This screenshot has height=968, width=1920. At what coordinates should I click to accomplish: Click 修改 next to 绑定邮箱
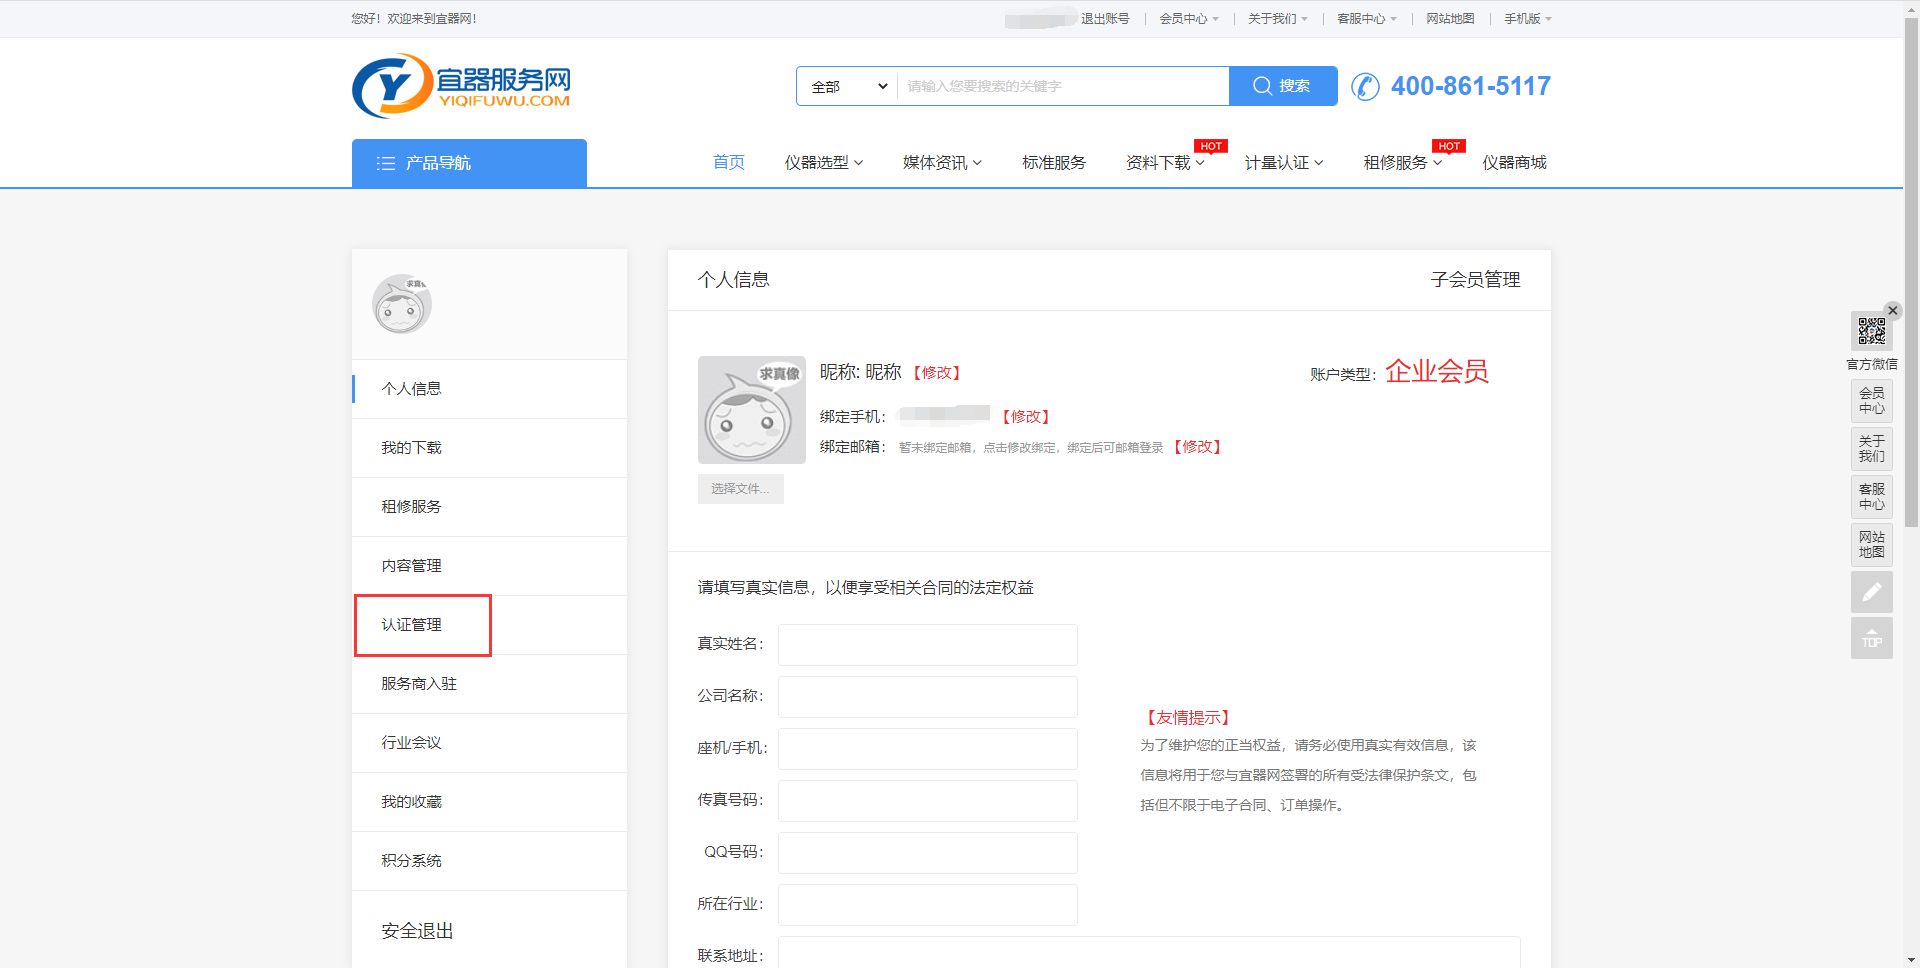(1198, 447)
